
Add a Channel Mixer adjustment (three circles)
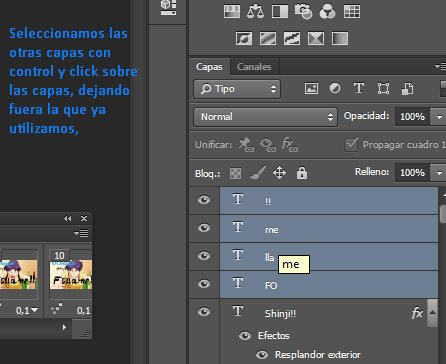327,11
